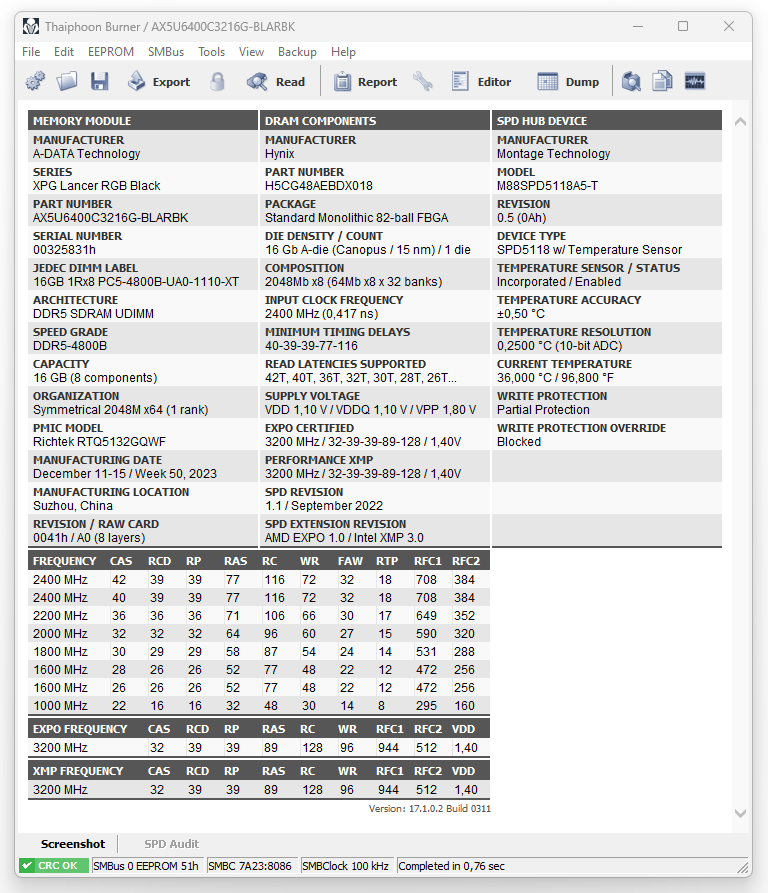Click the Richtek RTQ5132GQWF PMIC value
Screen dimensions: 768x893
tap(99, 441)
